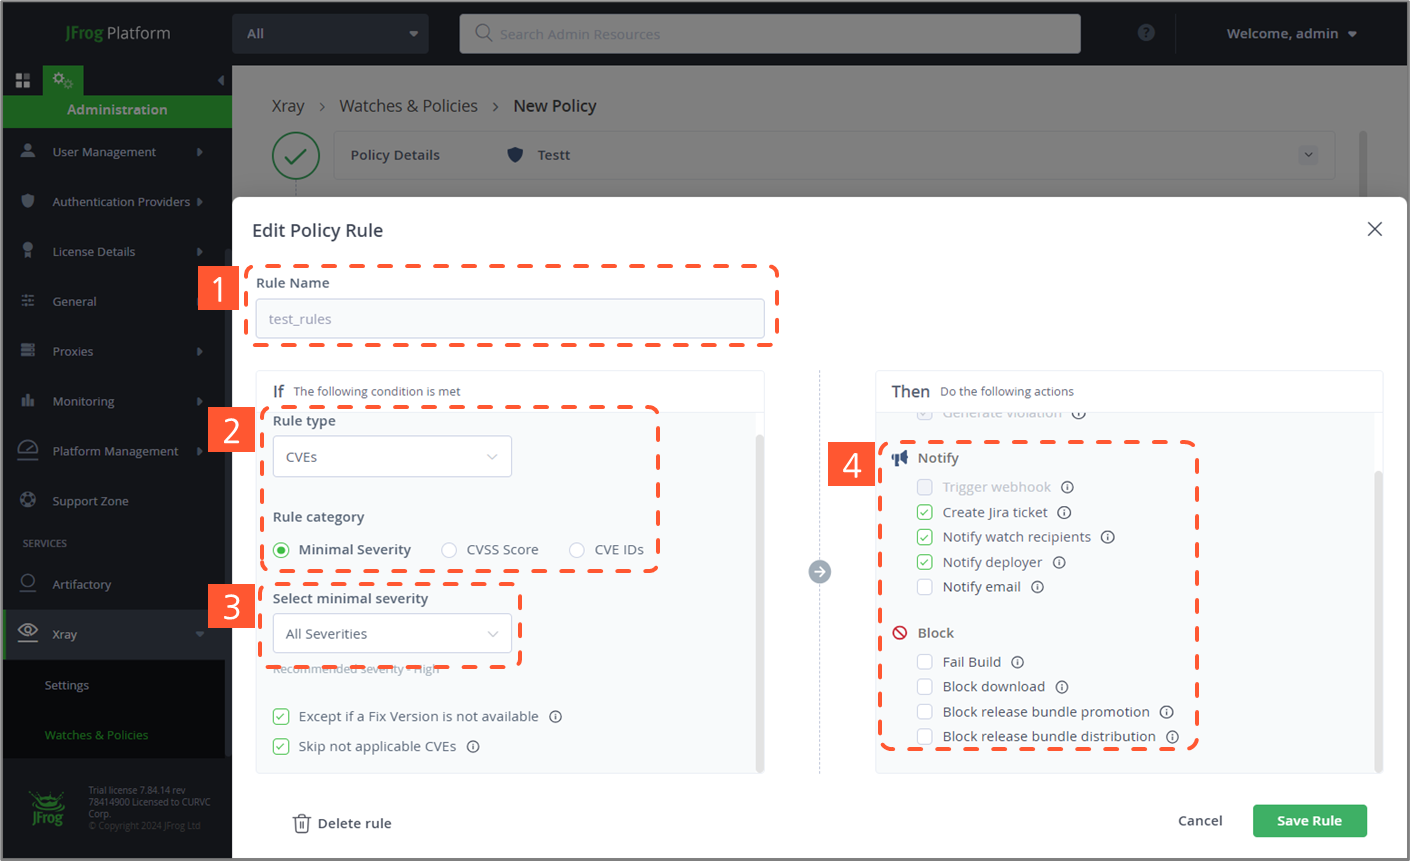The height and width of the screenshot is (861, 1410).
Task: Click the help question mark icon
Action: click(x=1146, y=33)
